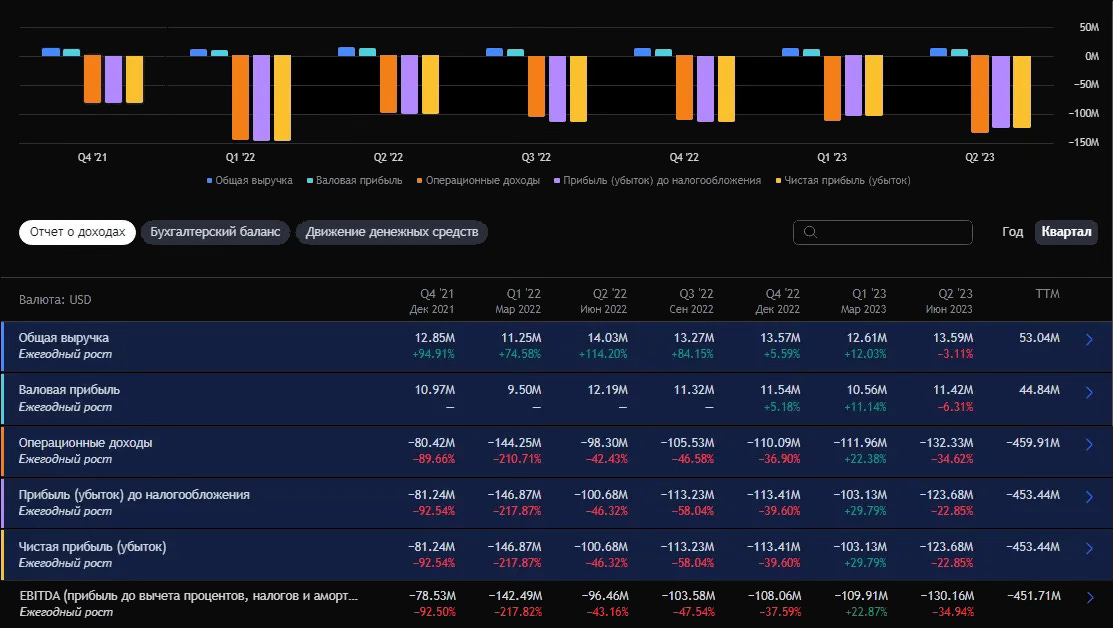Click the search magnifier icon
The width and height of the screenshot is (1113, 628).
click(x=810, y=232)
